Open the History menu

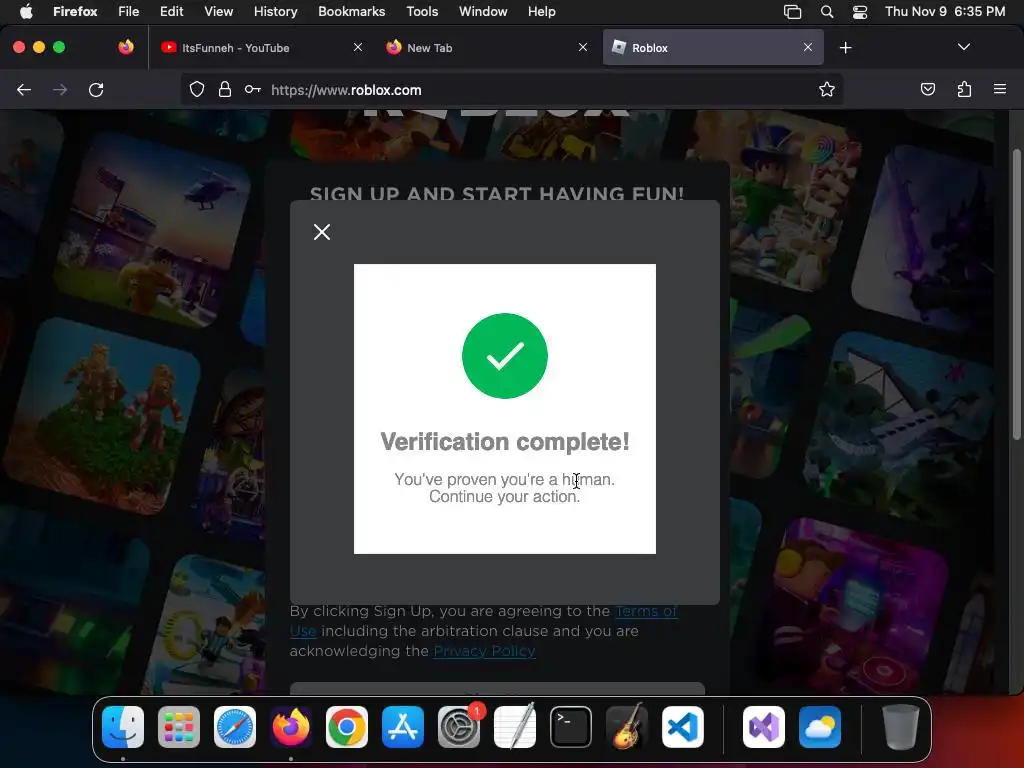[276, 12]
